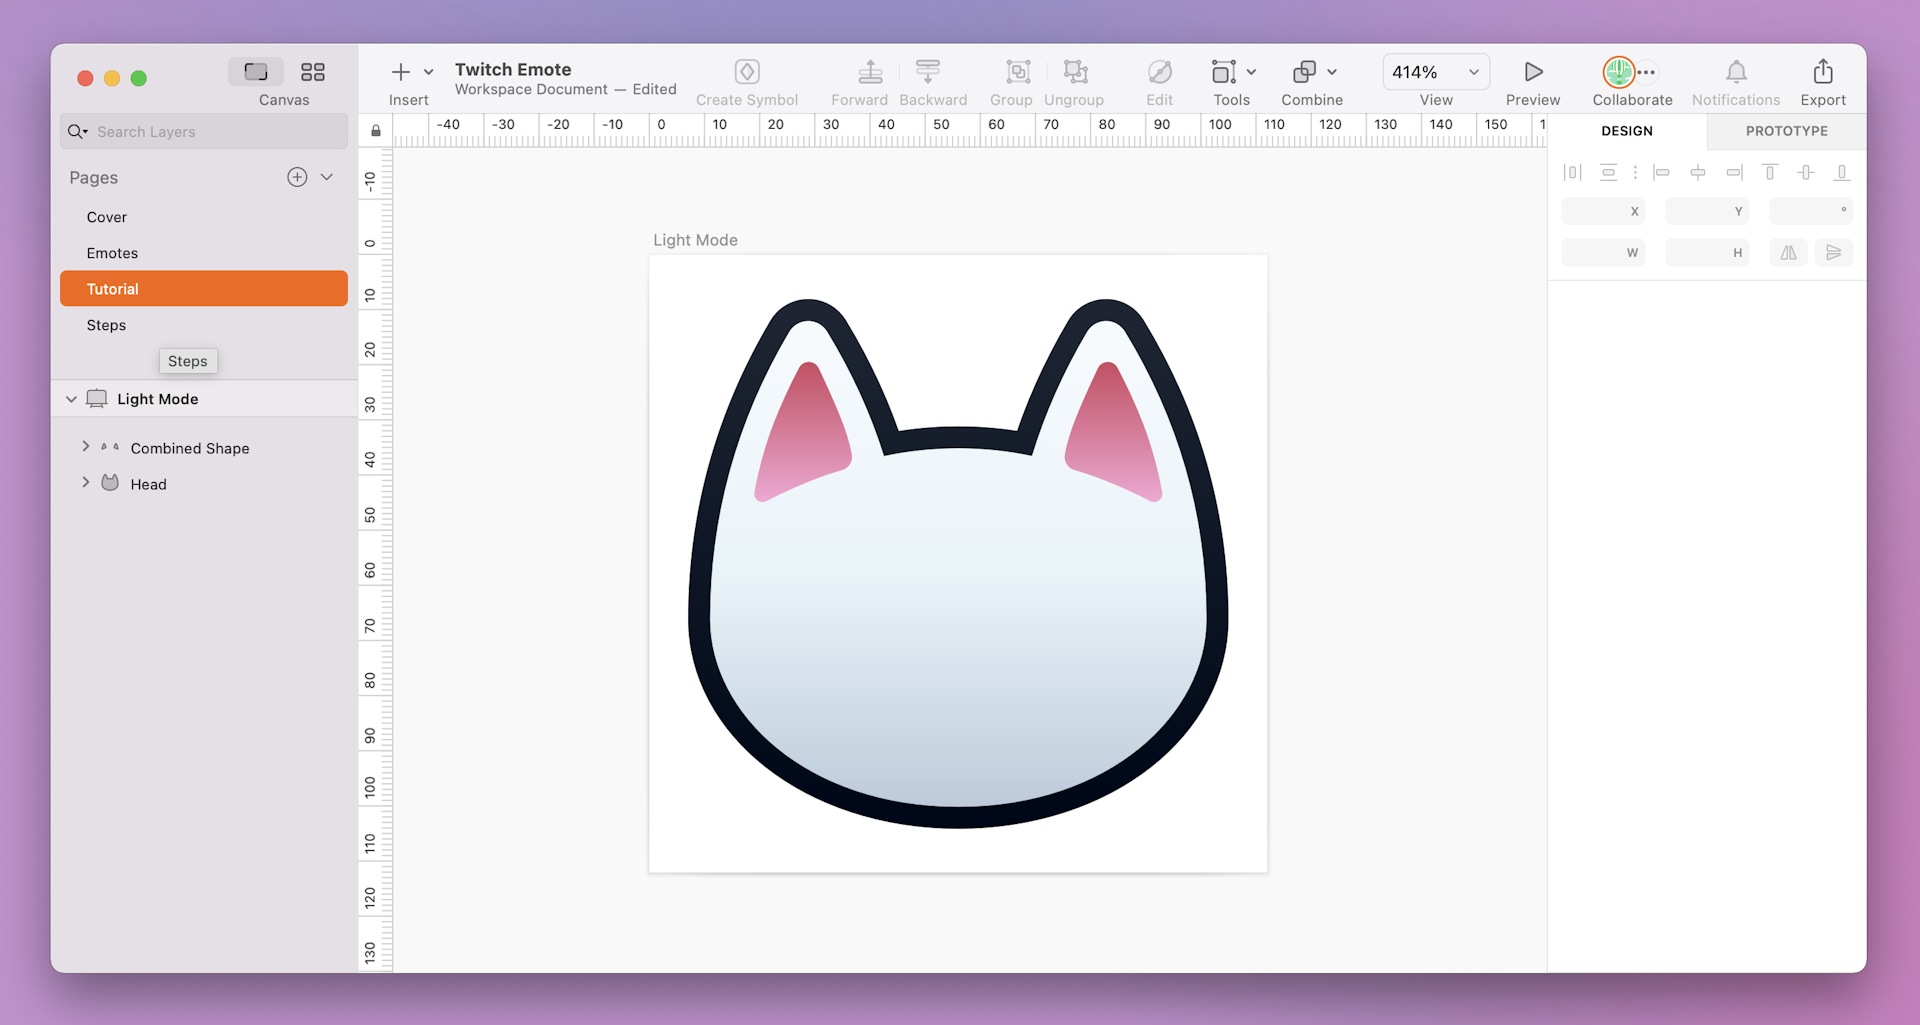Image resolution: width=1920 pixels, height=1025 pixels.
Task: Click the Create Symbol icon
Action: tap(747, 72)
